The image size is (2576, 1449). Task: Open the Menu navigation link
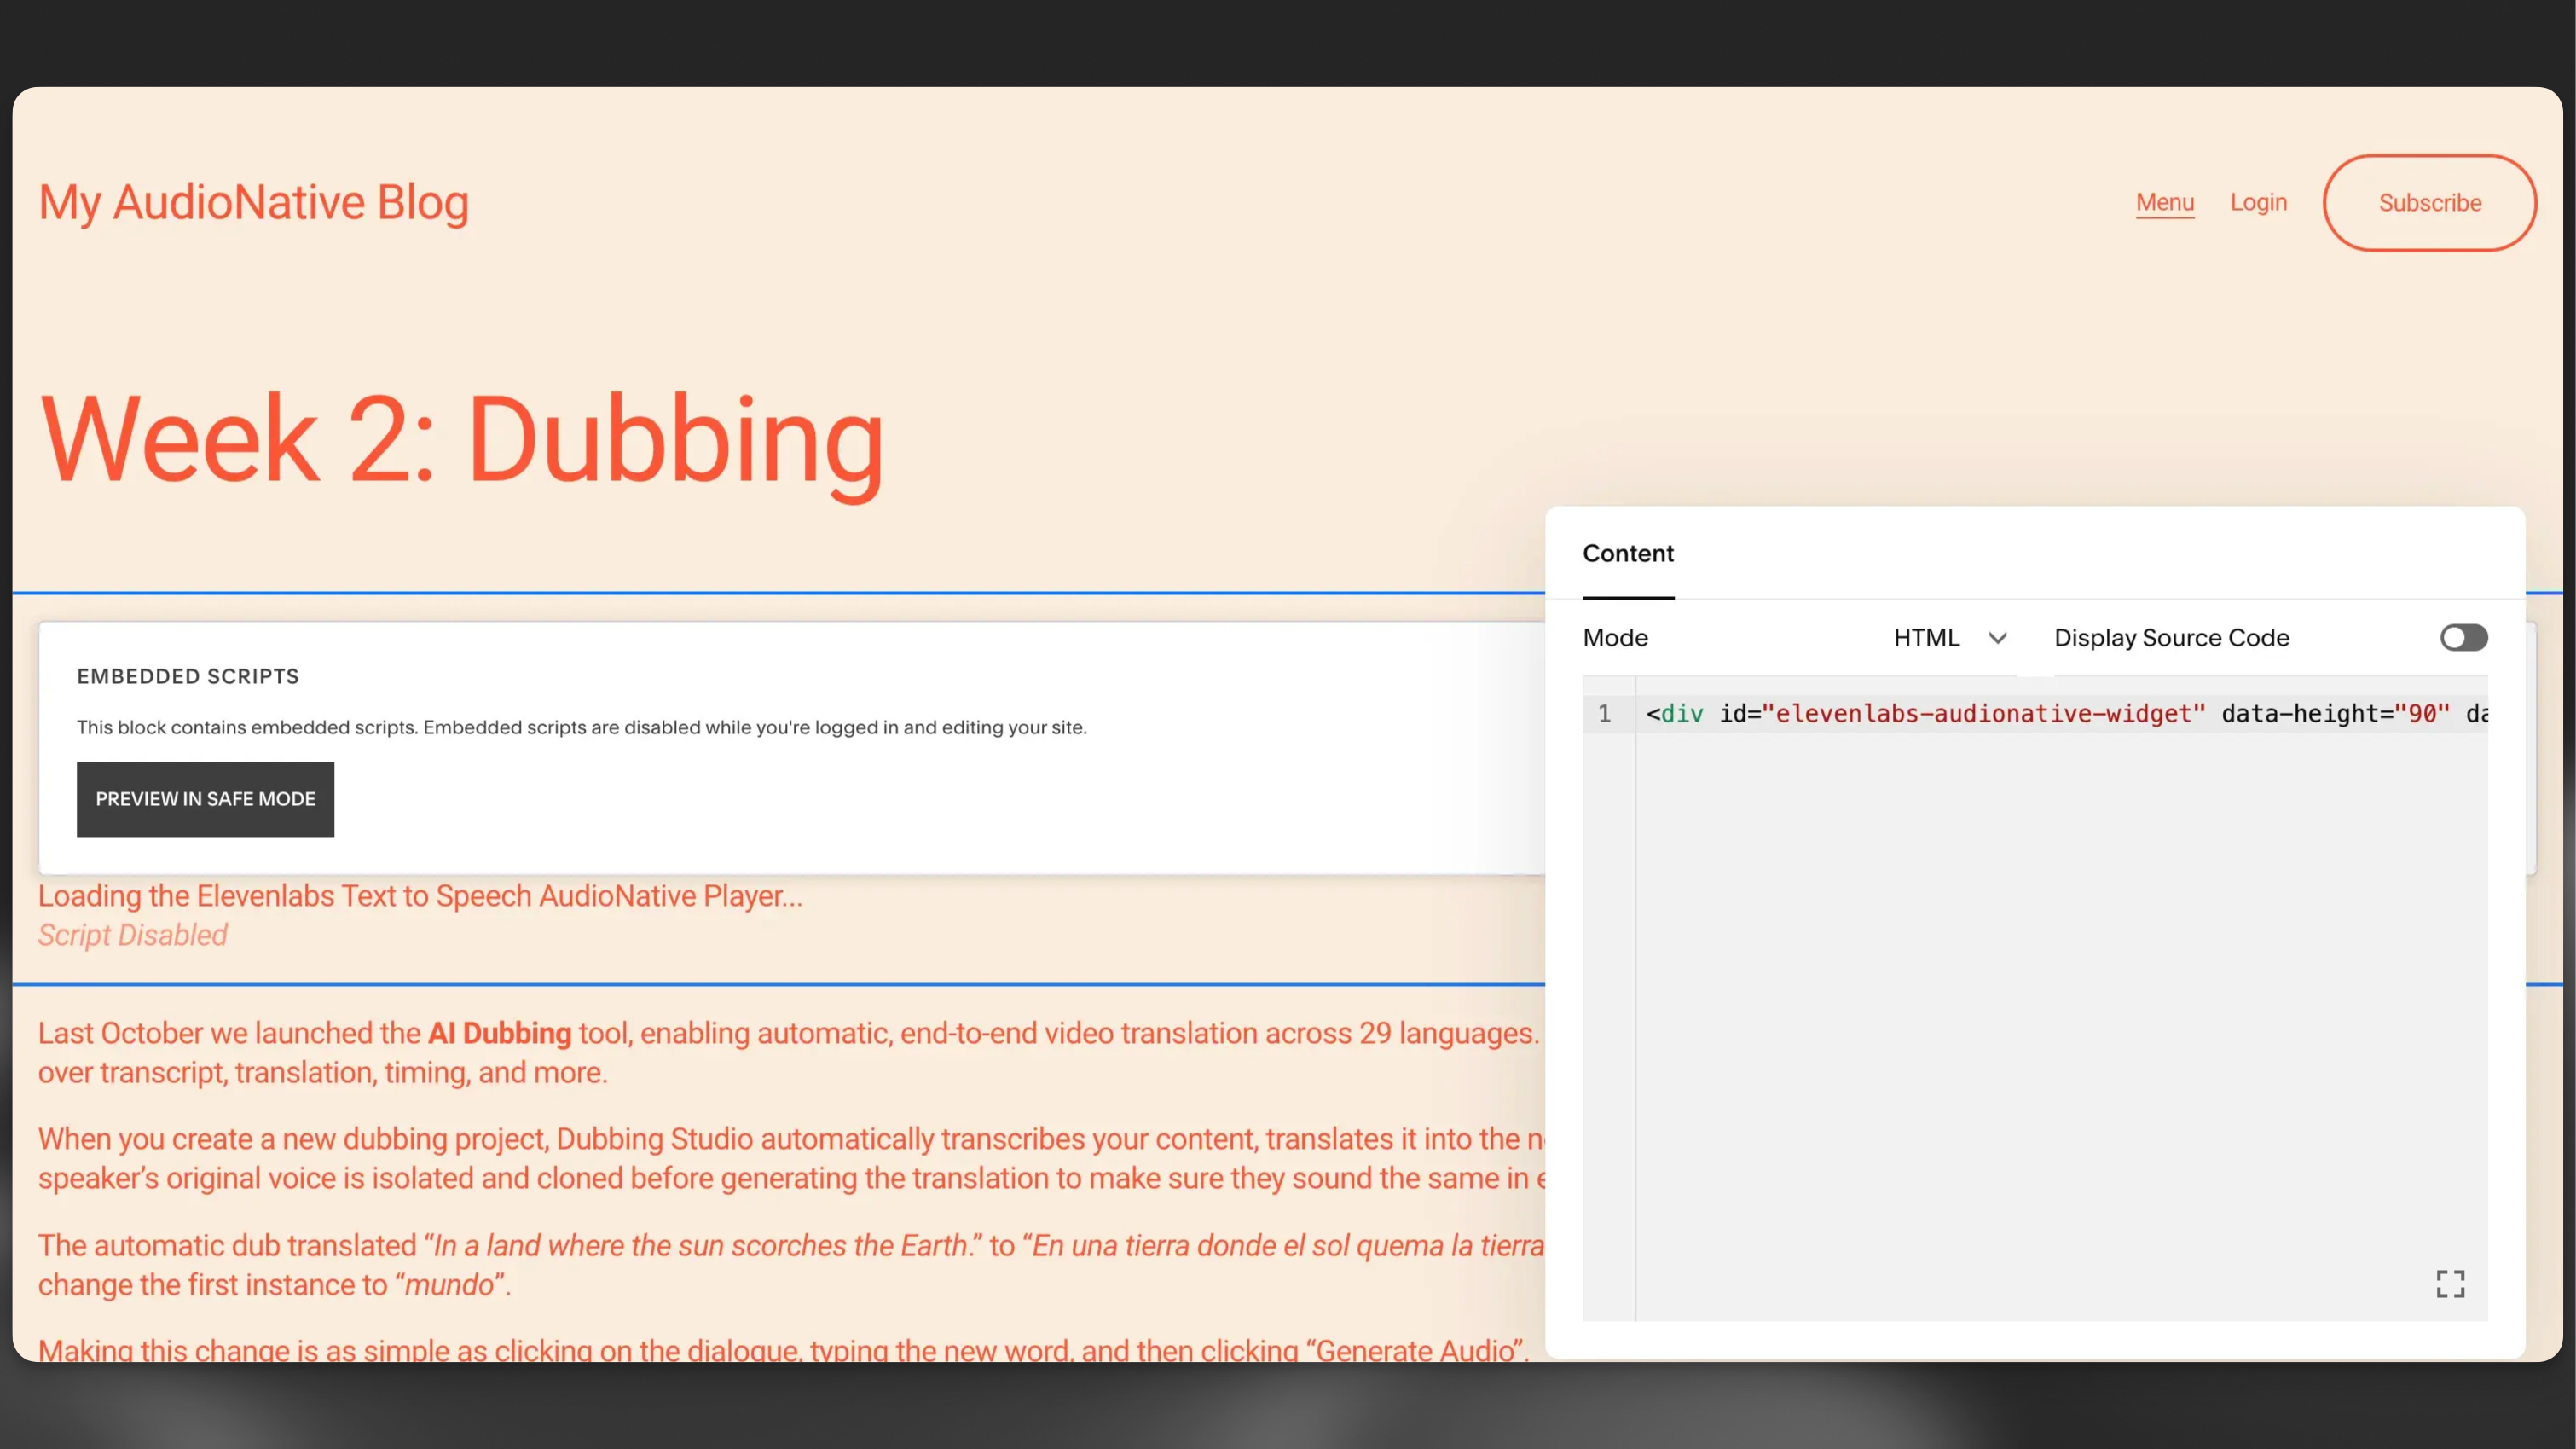2164,202
